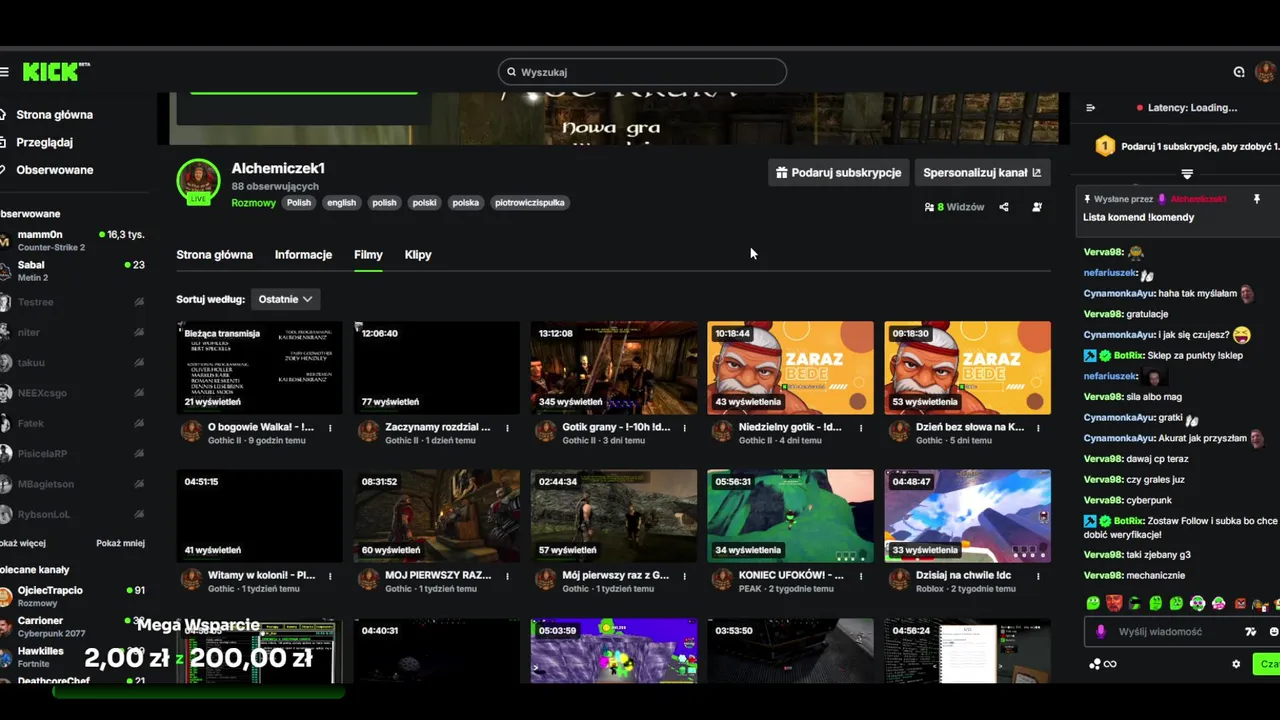Open the user avatar in top-right header
This screenshot has width=1280, height=720.
coord(1265,72)
